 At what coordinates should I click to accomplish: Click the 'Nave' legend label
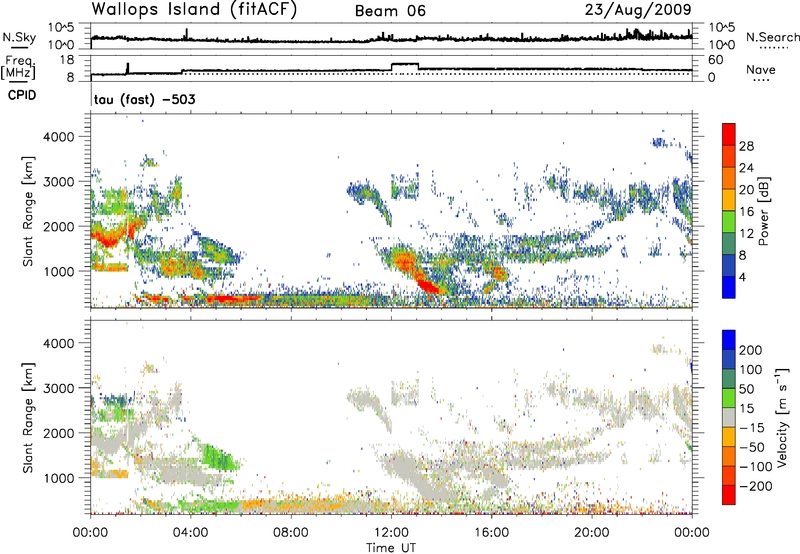(761, 69)
